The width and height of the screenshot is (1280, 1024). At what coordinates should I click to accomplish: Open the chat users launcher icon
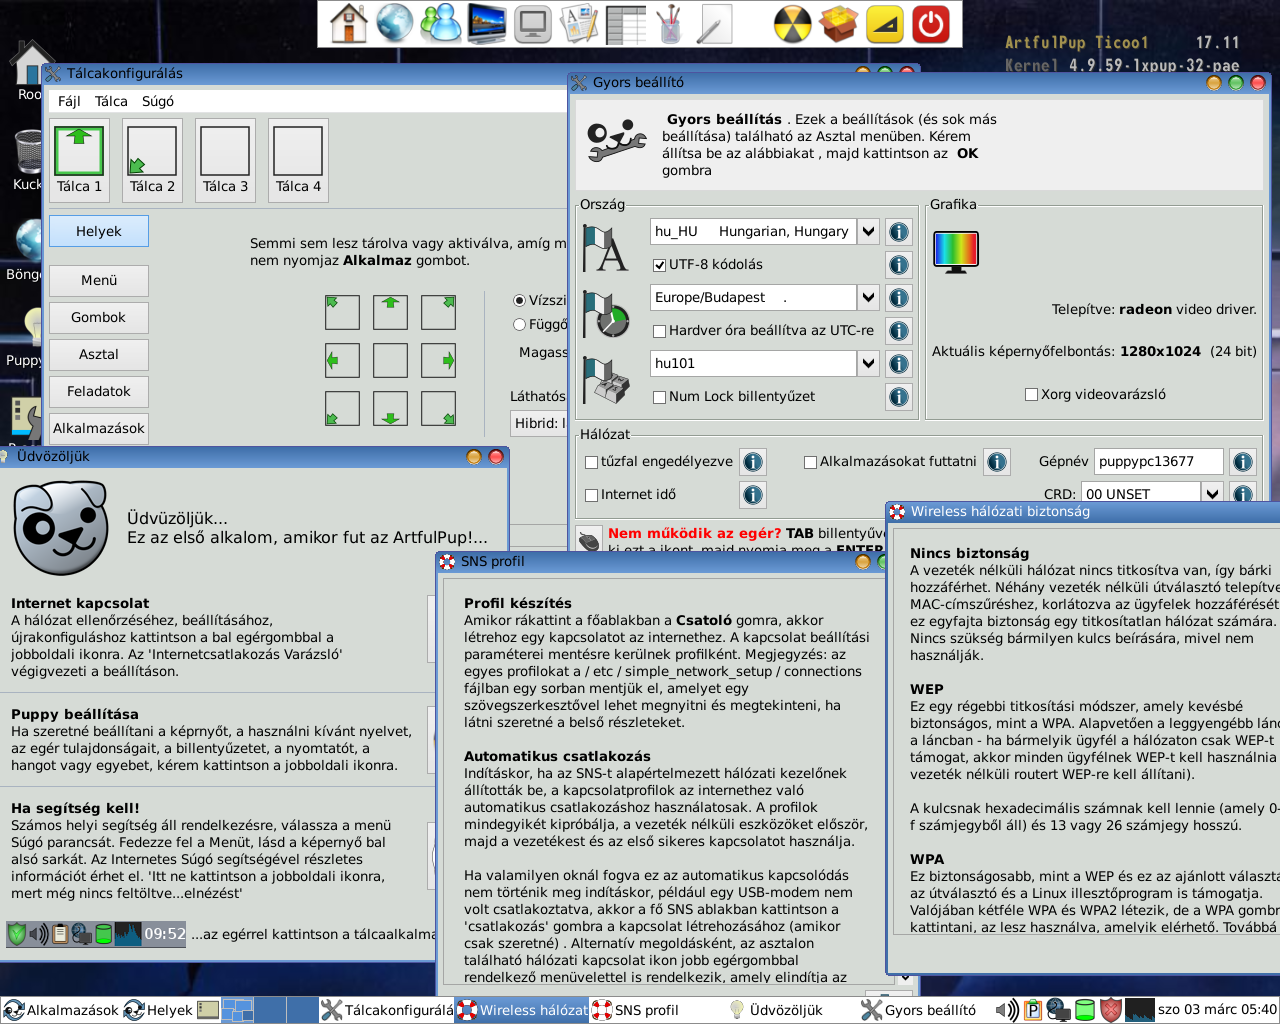(x=441, y=23)
